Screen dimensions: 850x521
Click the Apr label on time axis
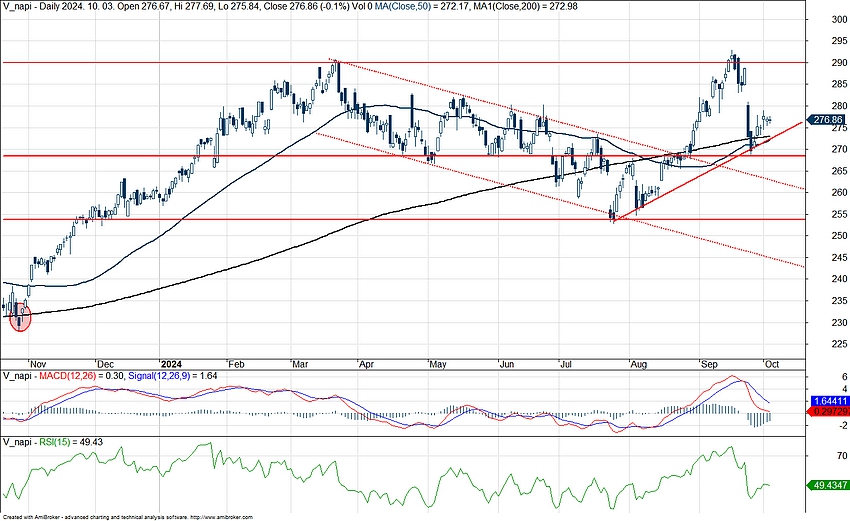(x=366, y=364)
